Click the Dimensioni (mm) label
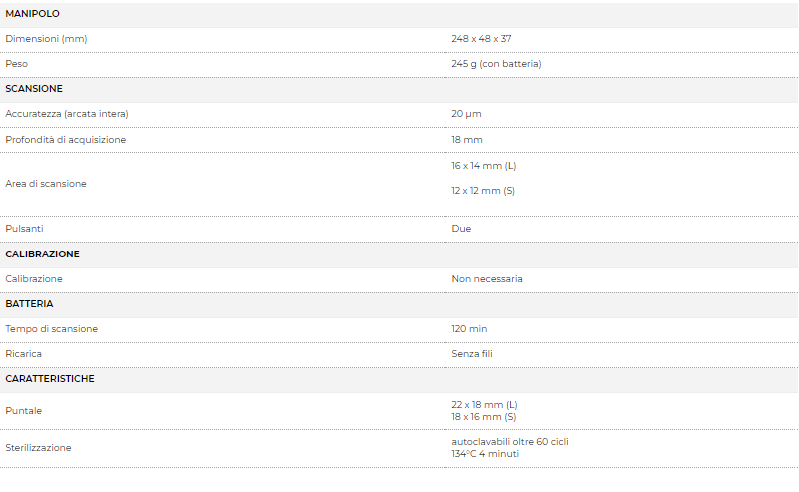The image size is (799, 492). [46, 39]
